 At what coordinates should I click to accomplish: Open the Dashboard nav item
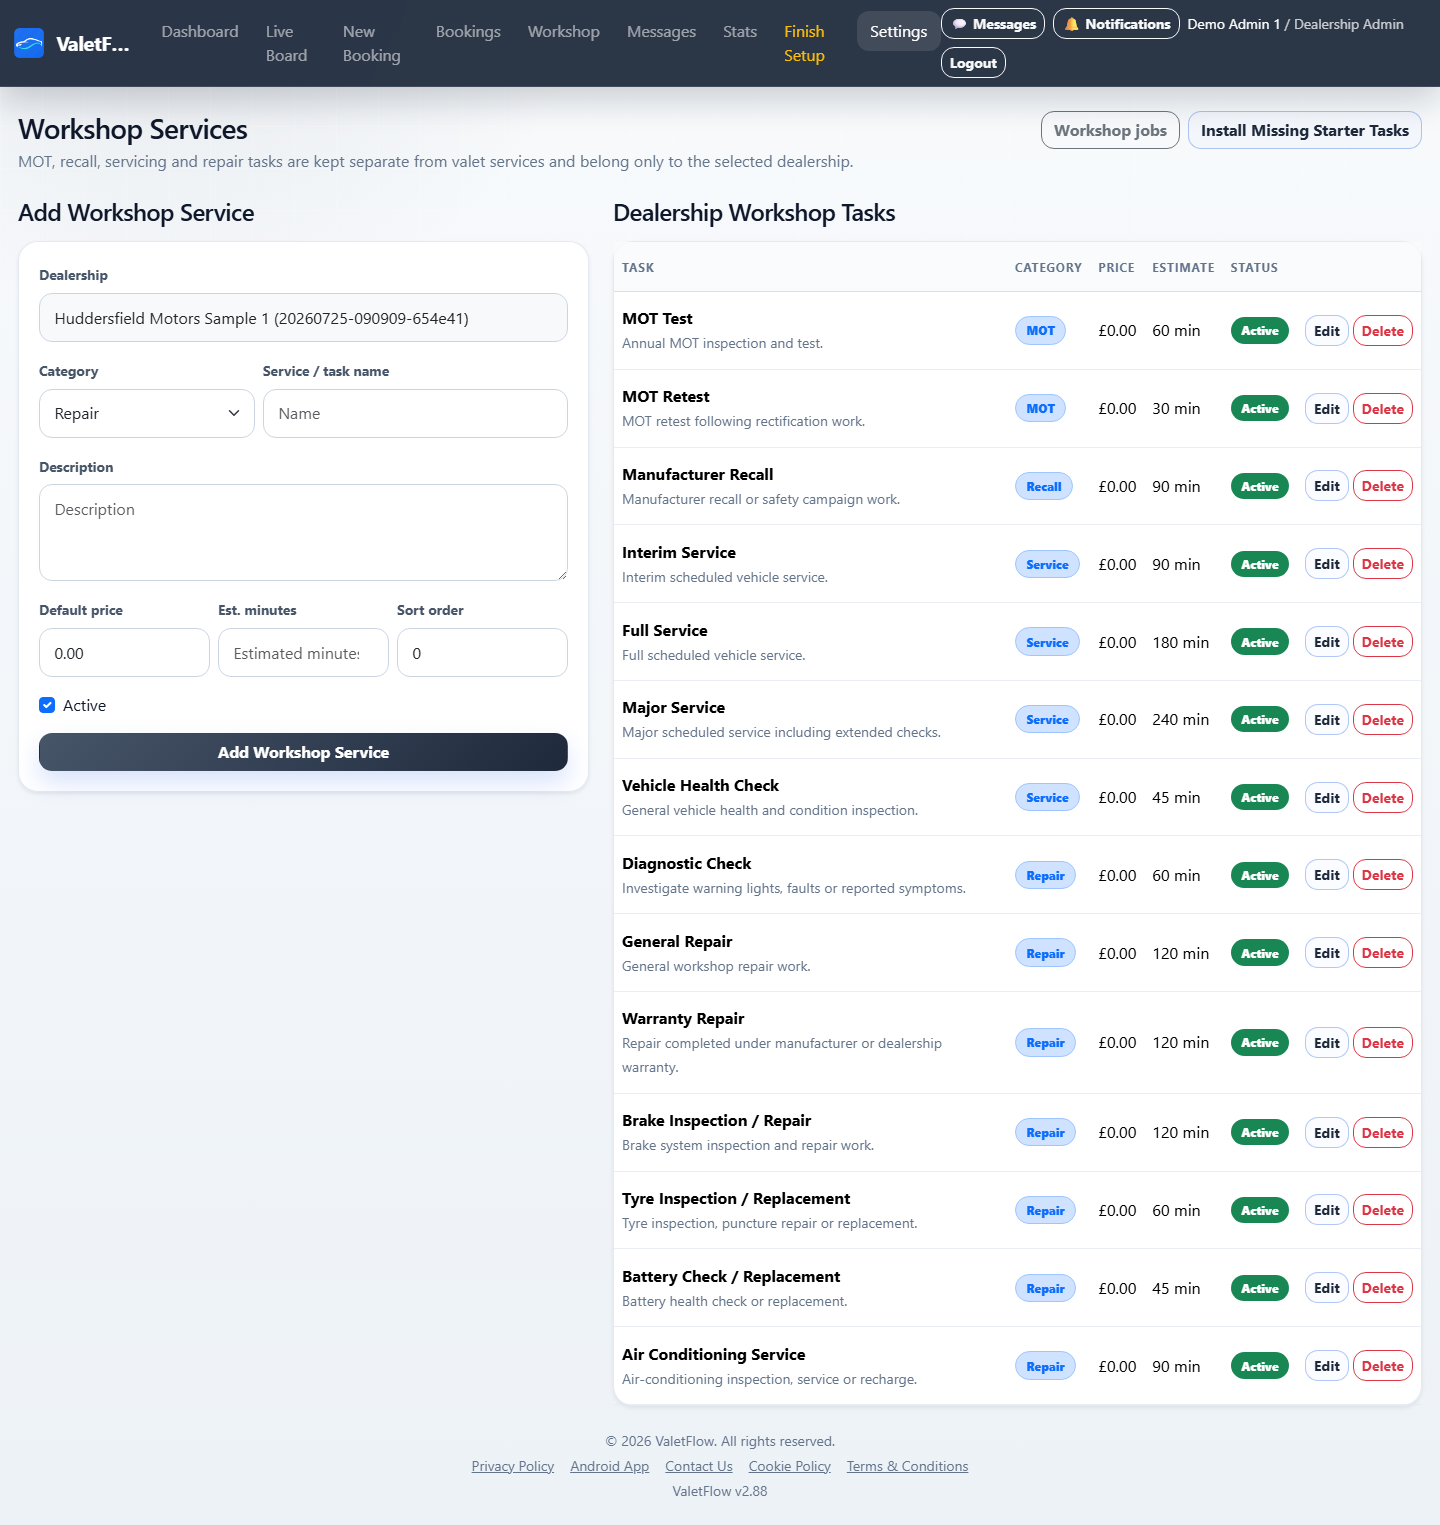point(200,32)
